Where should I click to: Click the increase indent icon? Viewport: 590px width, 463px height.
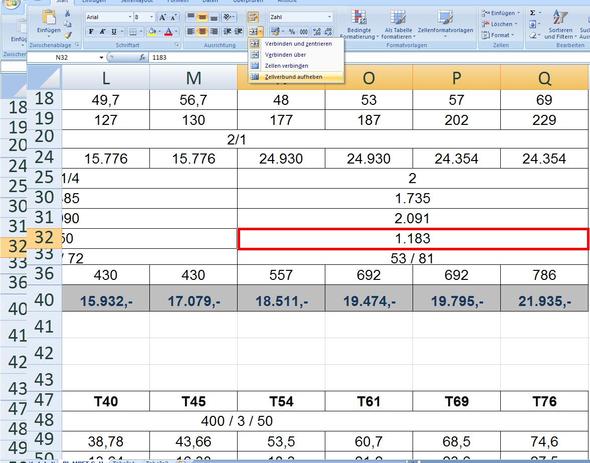tap(239, 31)
